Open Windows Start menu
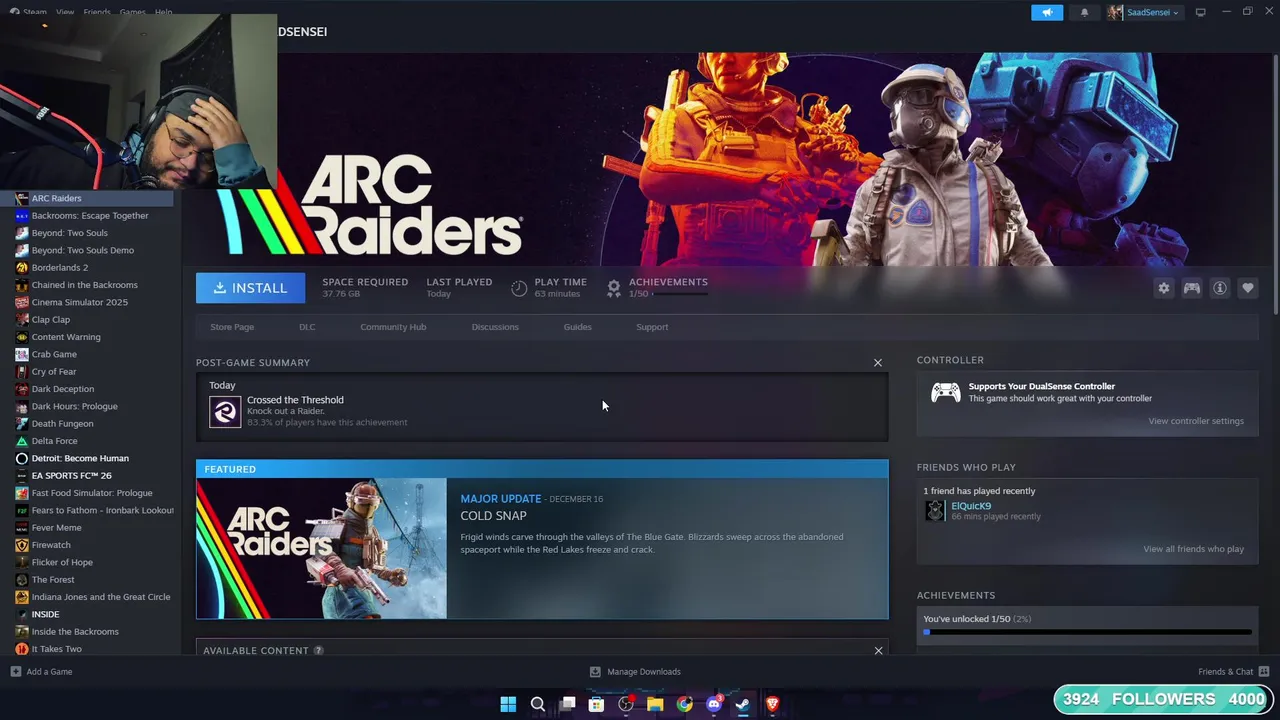Screen dimensions: 1280x720 coord(508,704)
